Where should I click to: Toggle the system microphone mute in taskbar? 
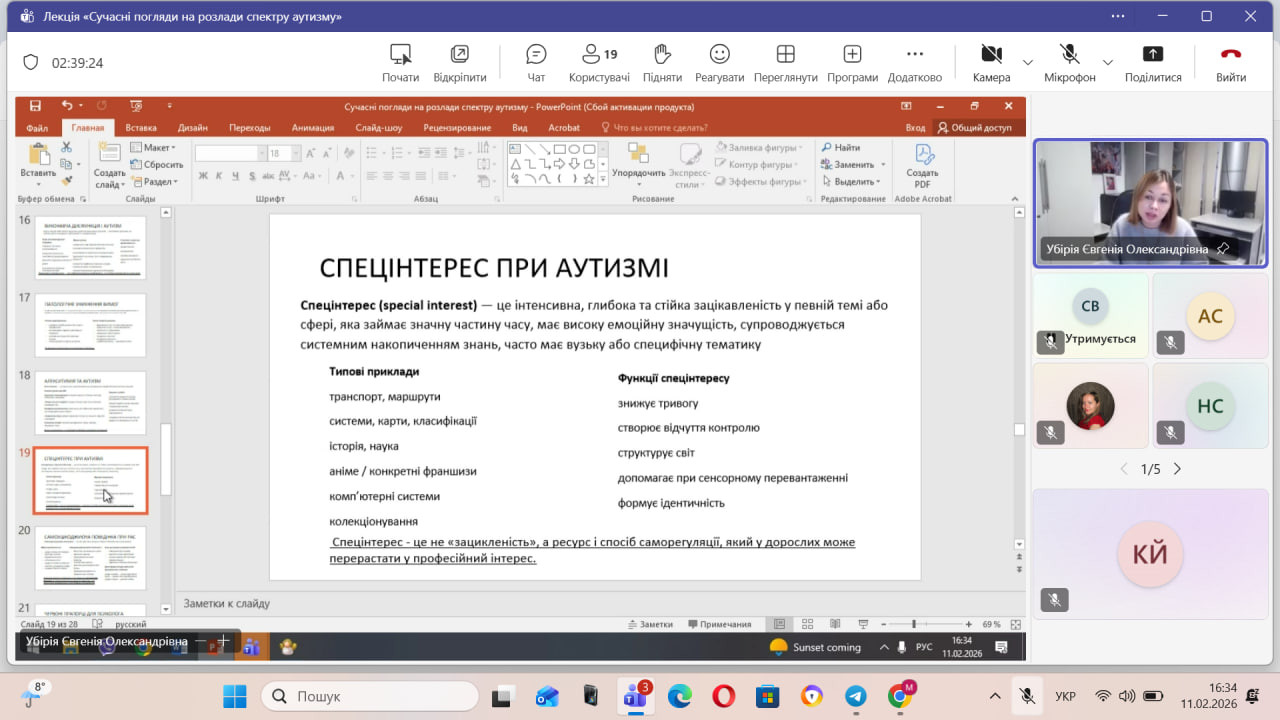(x=1026, y=696)
